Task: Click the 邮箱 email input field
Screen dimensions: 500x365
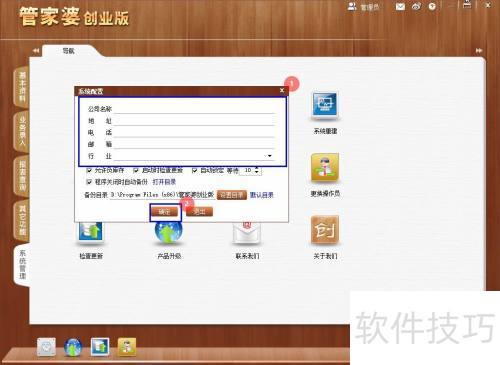Action: click(194, 144)
